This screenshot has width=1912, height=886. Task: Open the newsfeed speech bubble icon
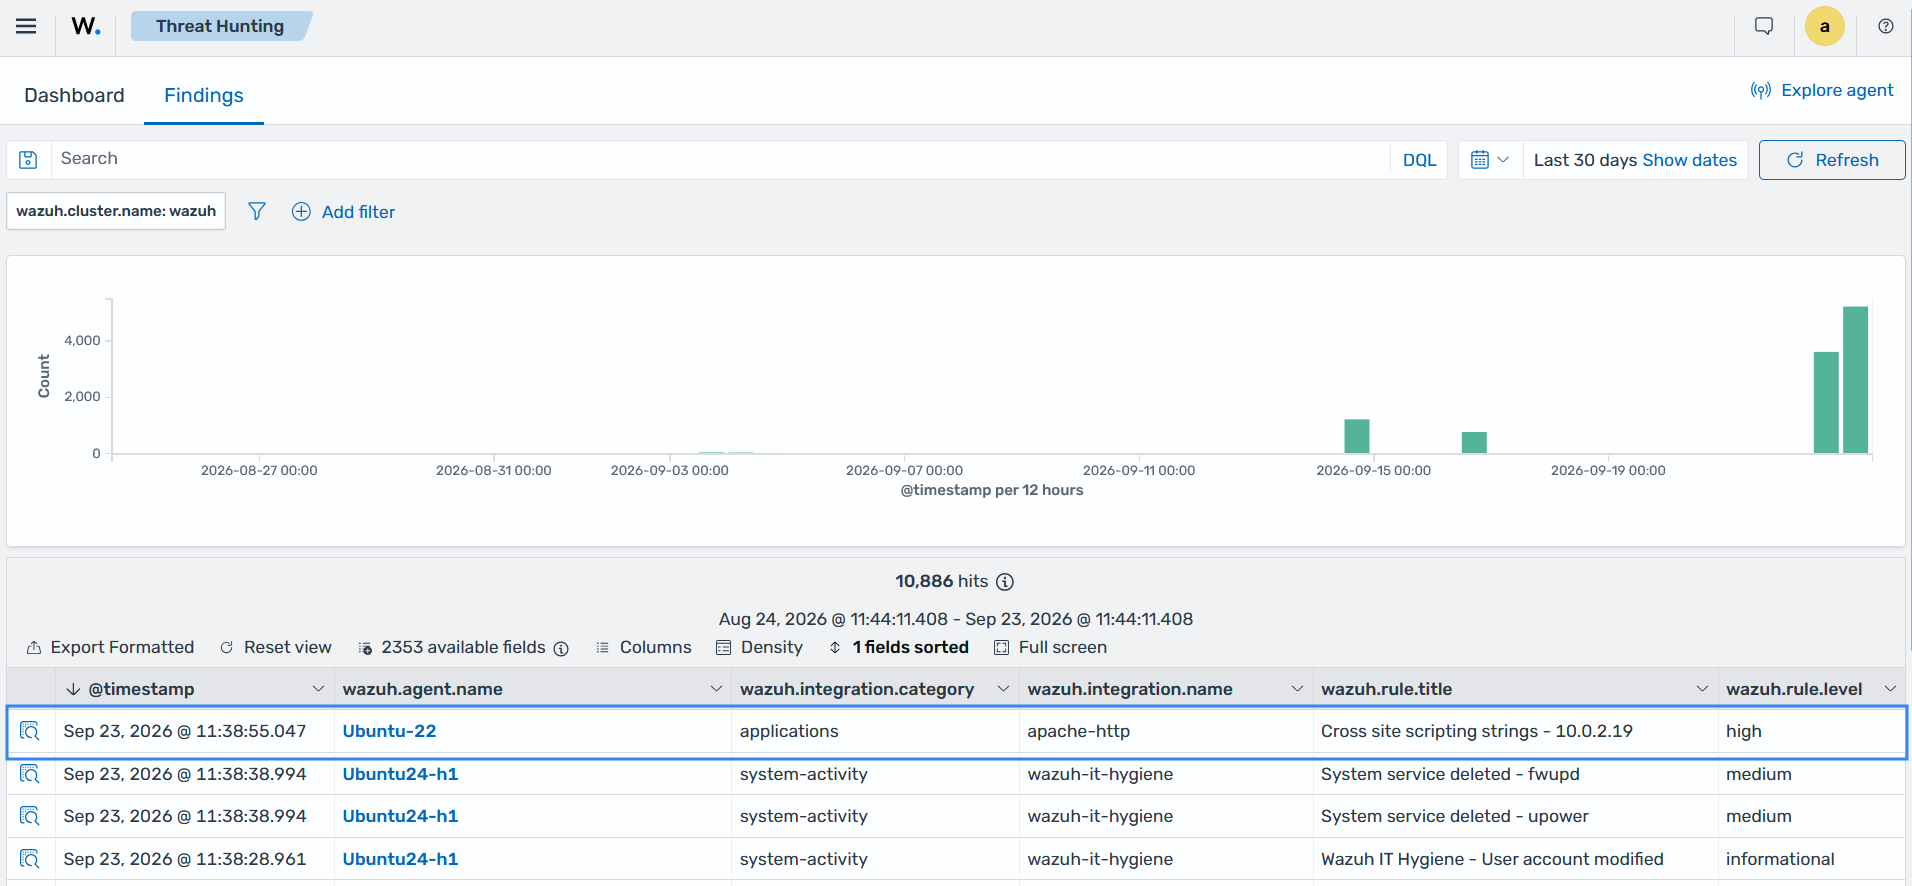1764,27
